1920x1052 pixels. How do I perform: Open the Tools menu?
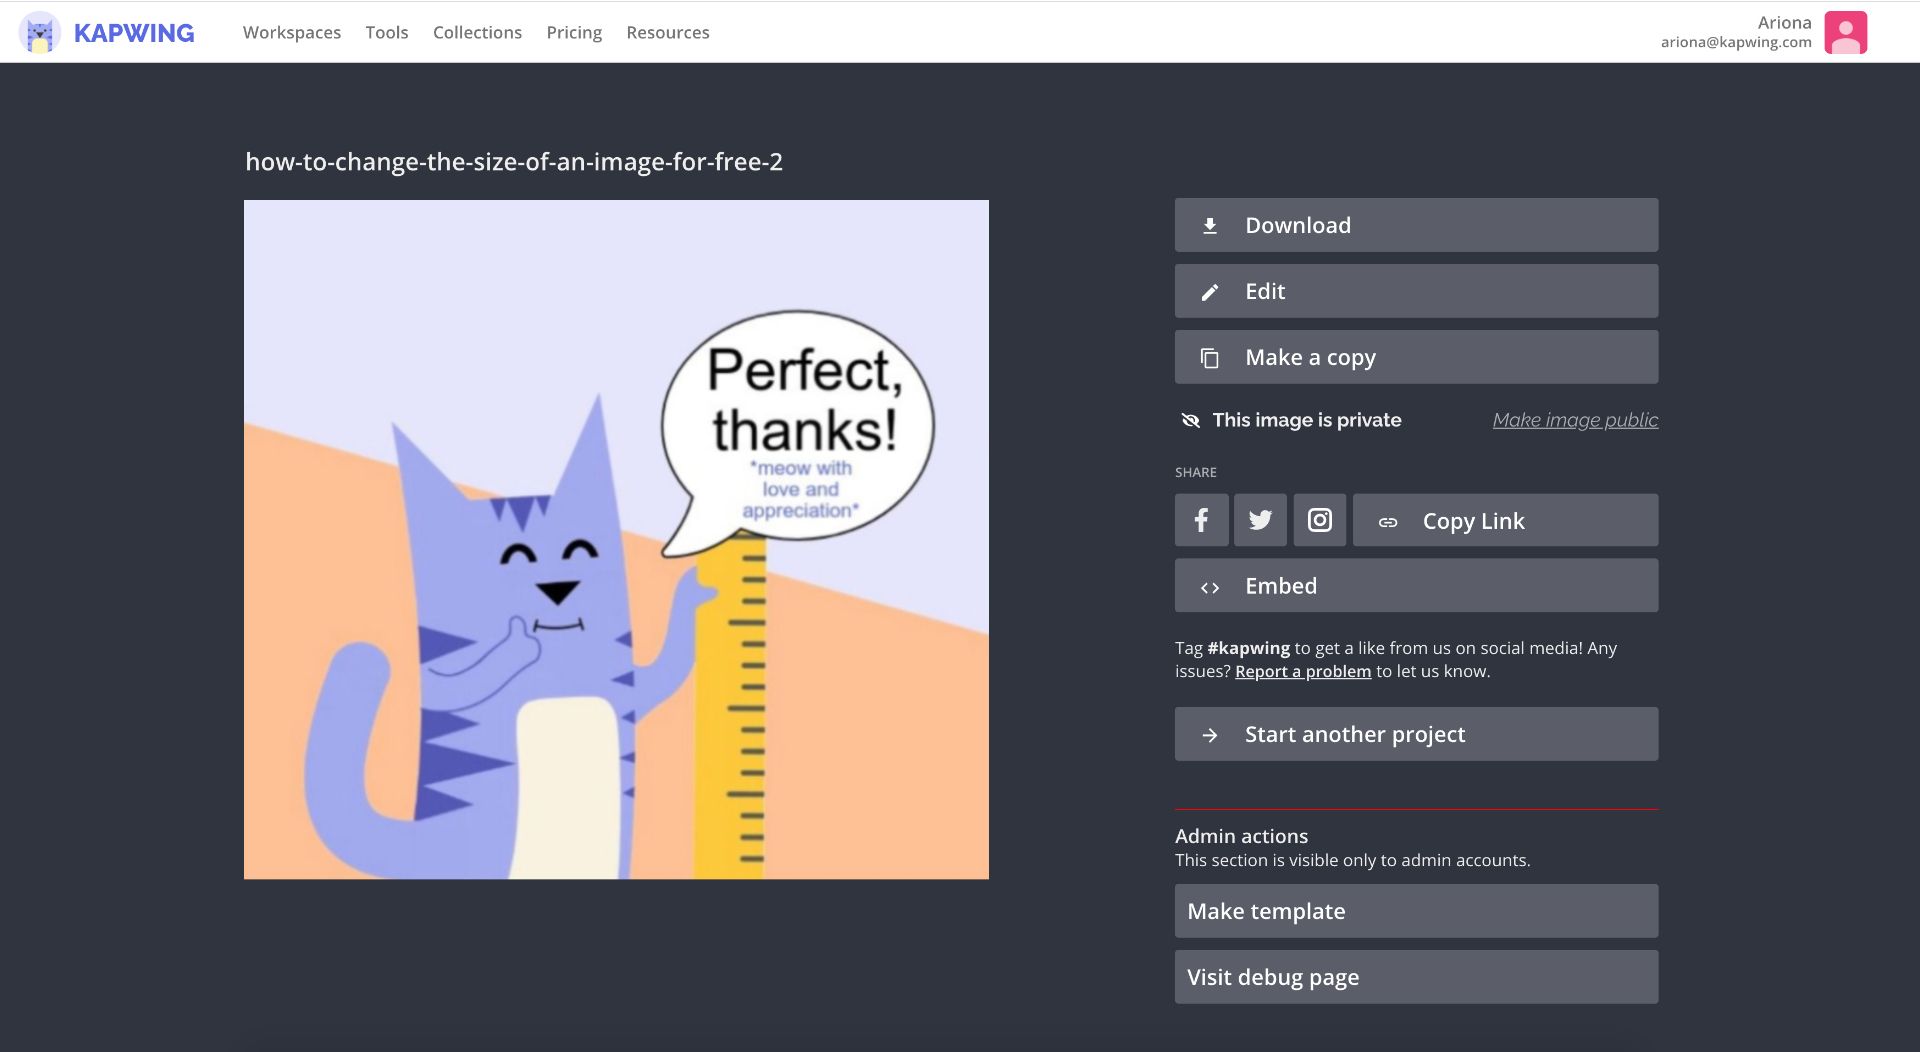point(387,32)
